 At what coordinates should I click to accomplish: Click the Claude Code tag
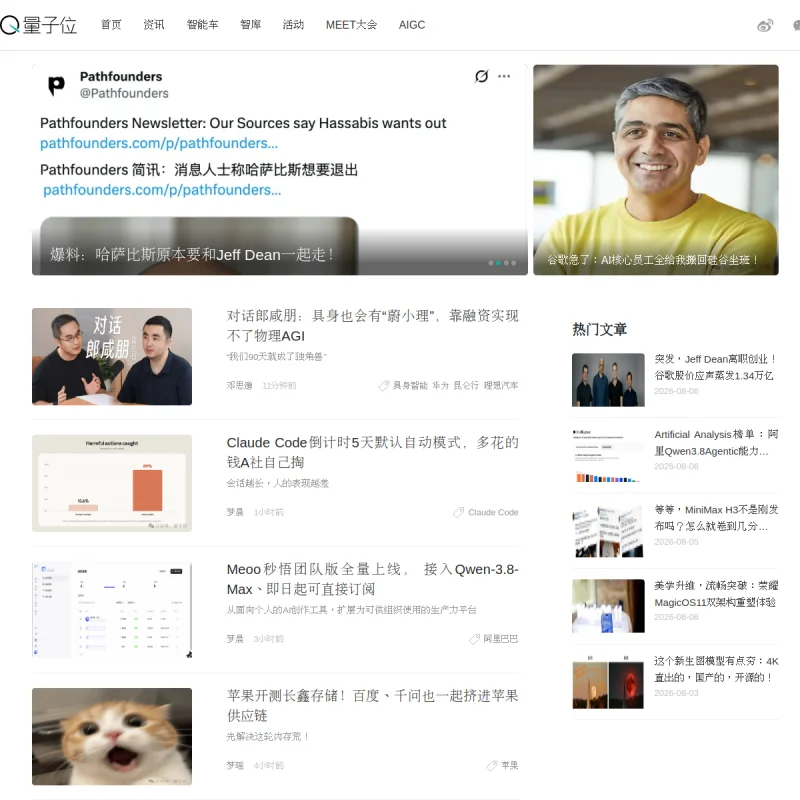coord(493,512)
